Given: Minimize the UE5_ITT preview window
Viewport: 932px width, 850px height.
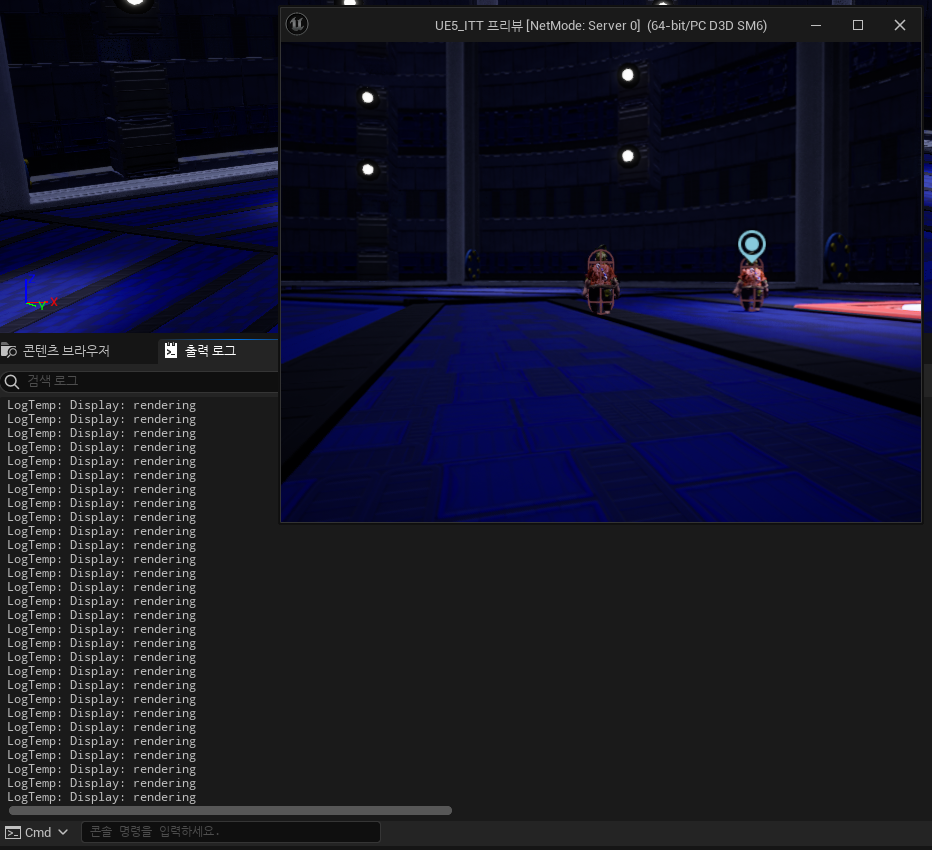Looking at the screenshot, I should pyautogui.click(x=816, y=25).
